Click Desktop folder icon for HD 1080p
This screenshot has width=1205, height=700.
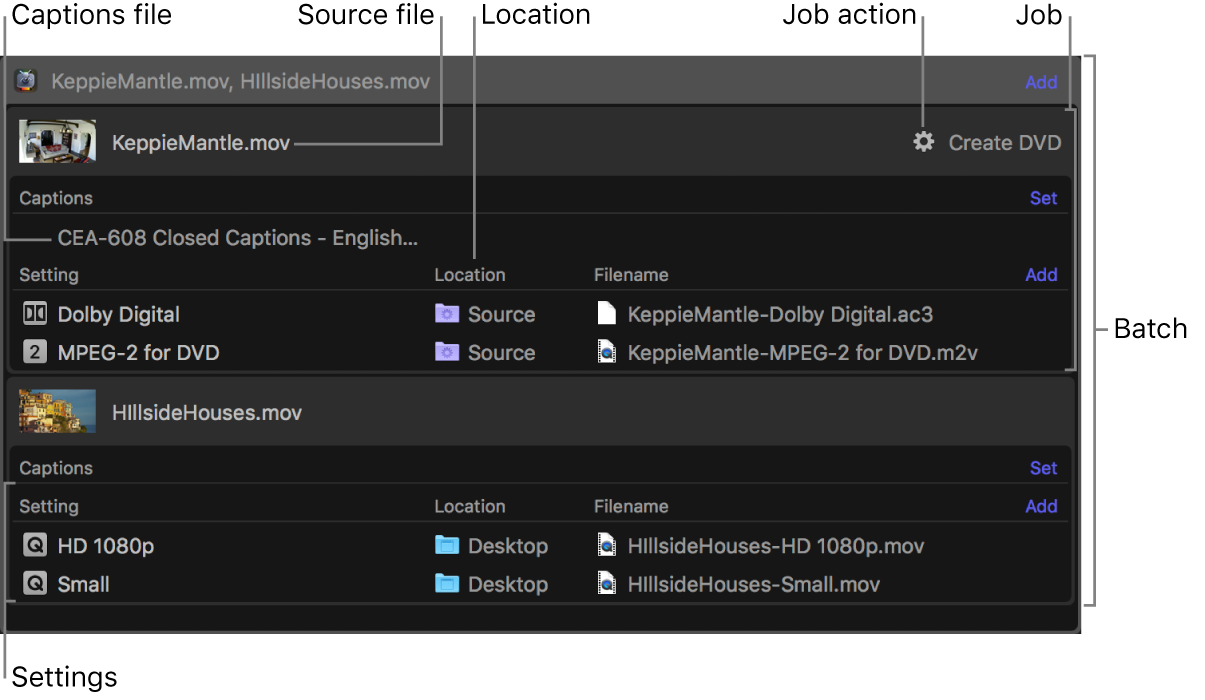tap(447, 546)
